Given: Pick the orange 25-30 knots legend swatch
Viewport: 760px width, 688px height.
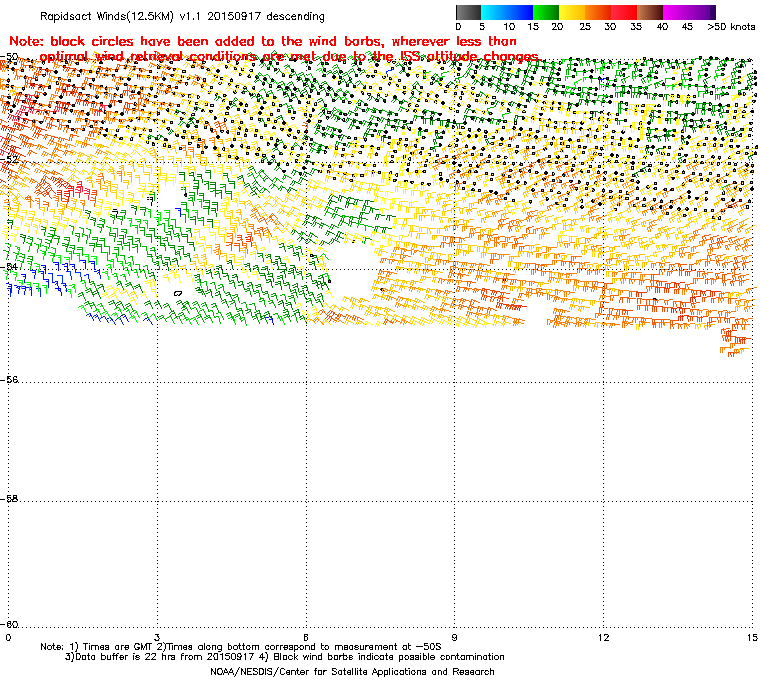Looking at the screenshot, I should point(598,12).
